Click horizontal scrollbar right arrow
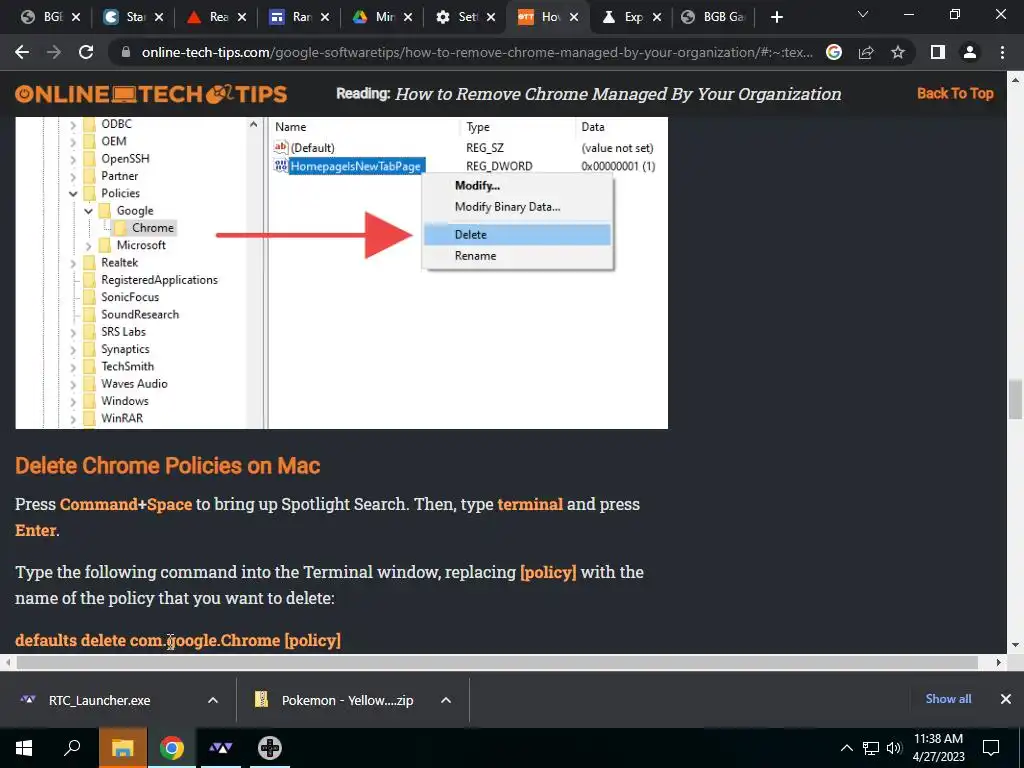This screenshot has width=1024, height=768. [998, 662]
